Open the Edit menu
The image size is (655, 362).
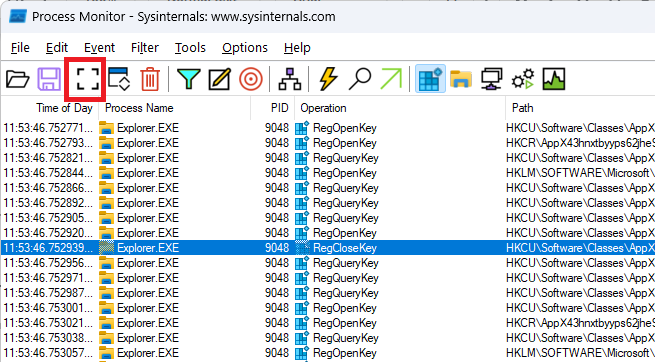(57, 48)
